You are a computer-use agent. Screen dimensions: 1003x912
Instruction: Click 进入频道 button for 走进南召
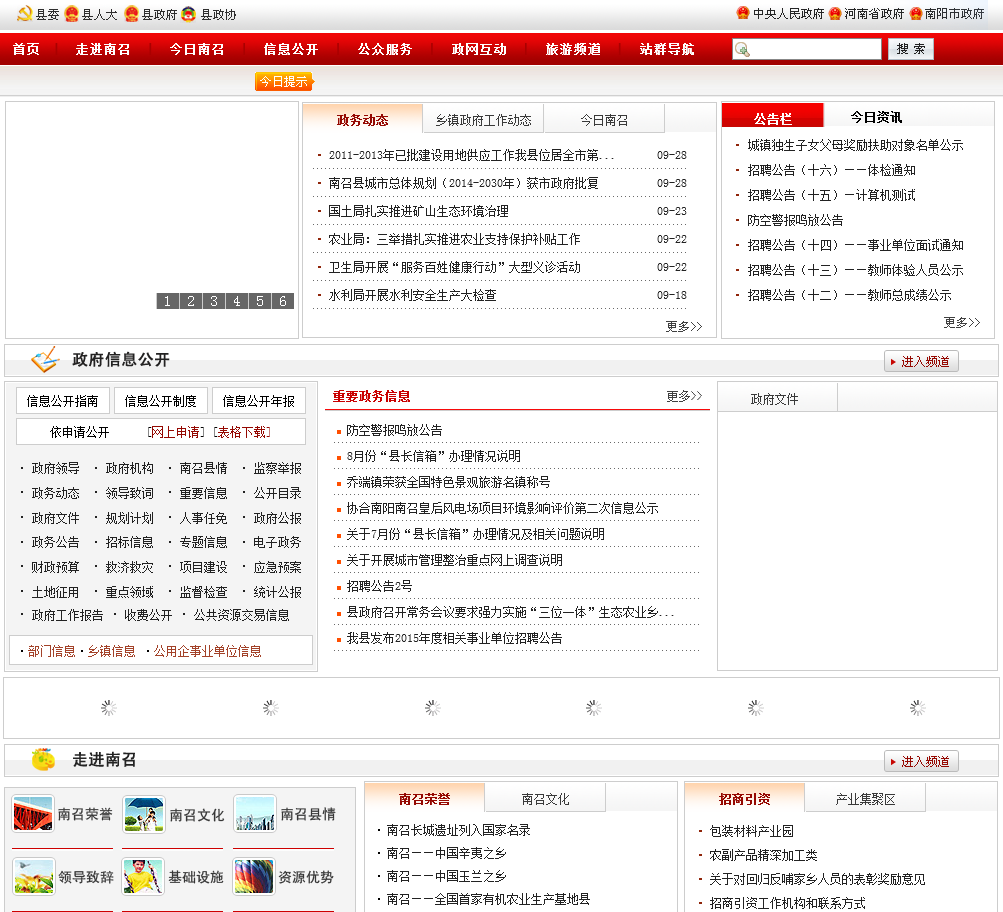921,761
